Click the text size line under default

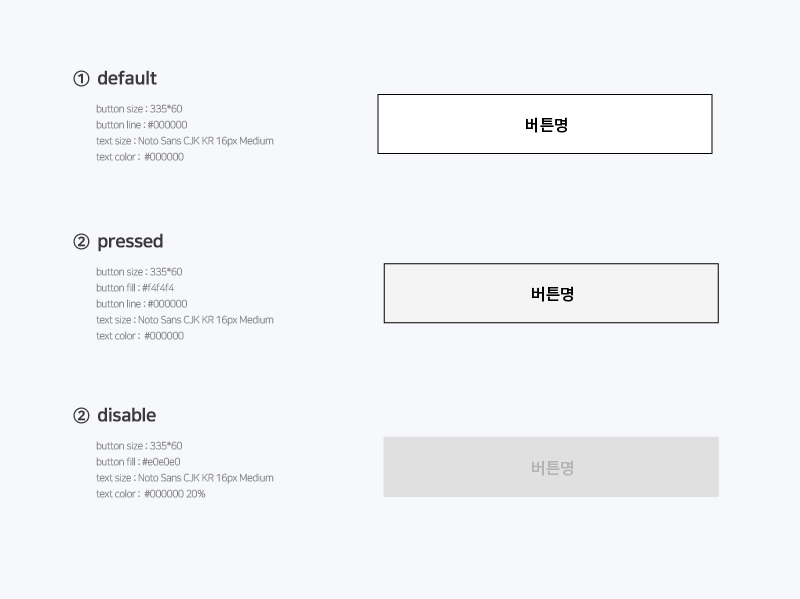(185, 141)
